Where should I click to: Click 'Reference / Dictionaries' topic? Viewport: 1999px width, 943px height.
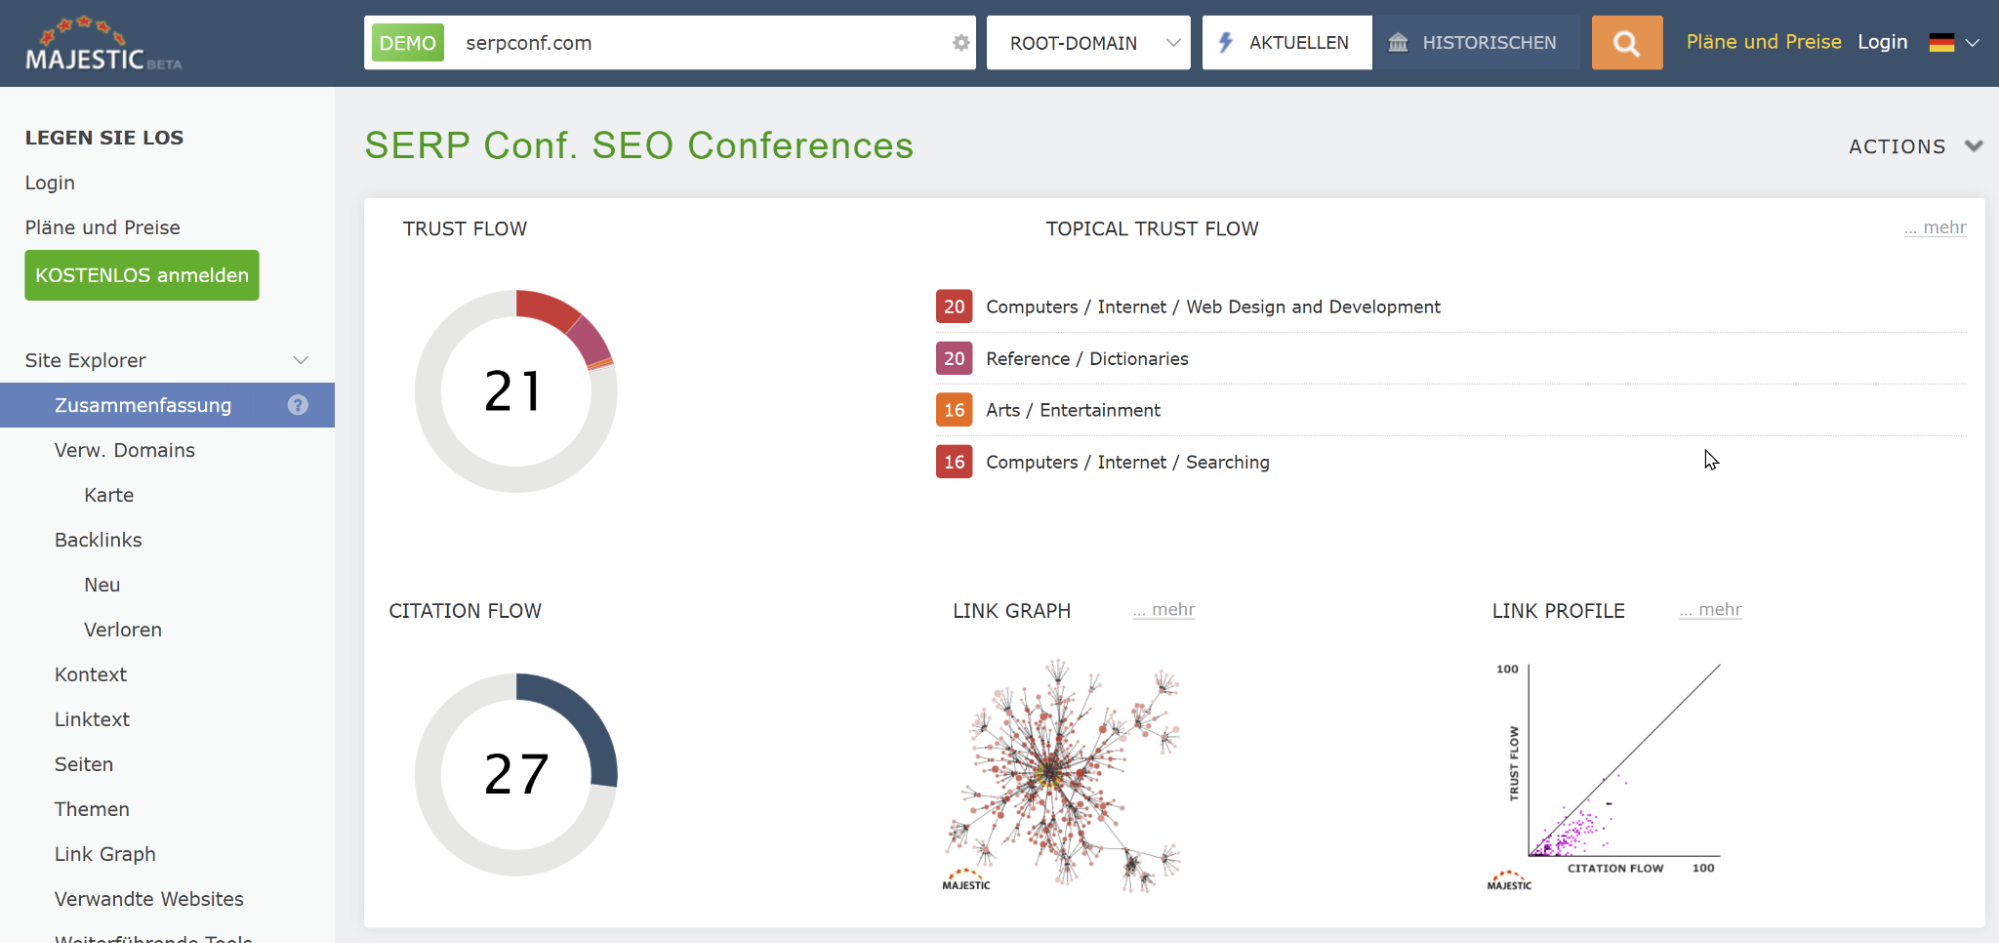tap(1087, 359)
